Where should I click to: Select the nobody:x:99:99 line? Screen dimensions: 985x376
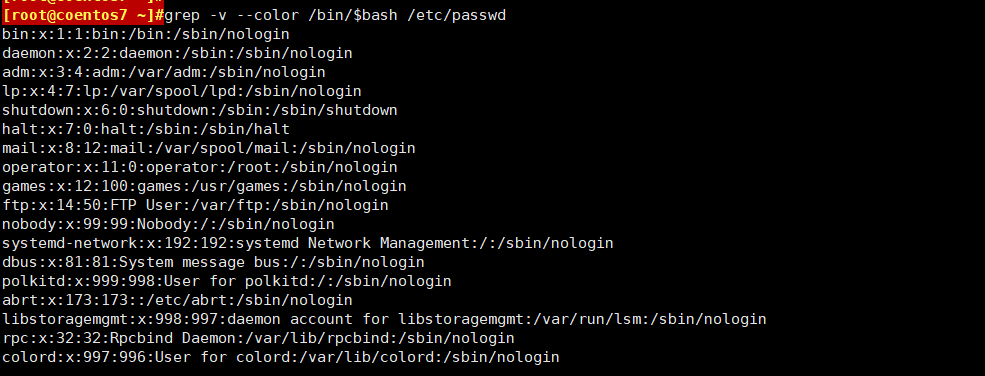pos(168,224)
